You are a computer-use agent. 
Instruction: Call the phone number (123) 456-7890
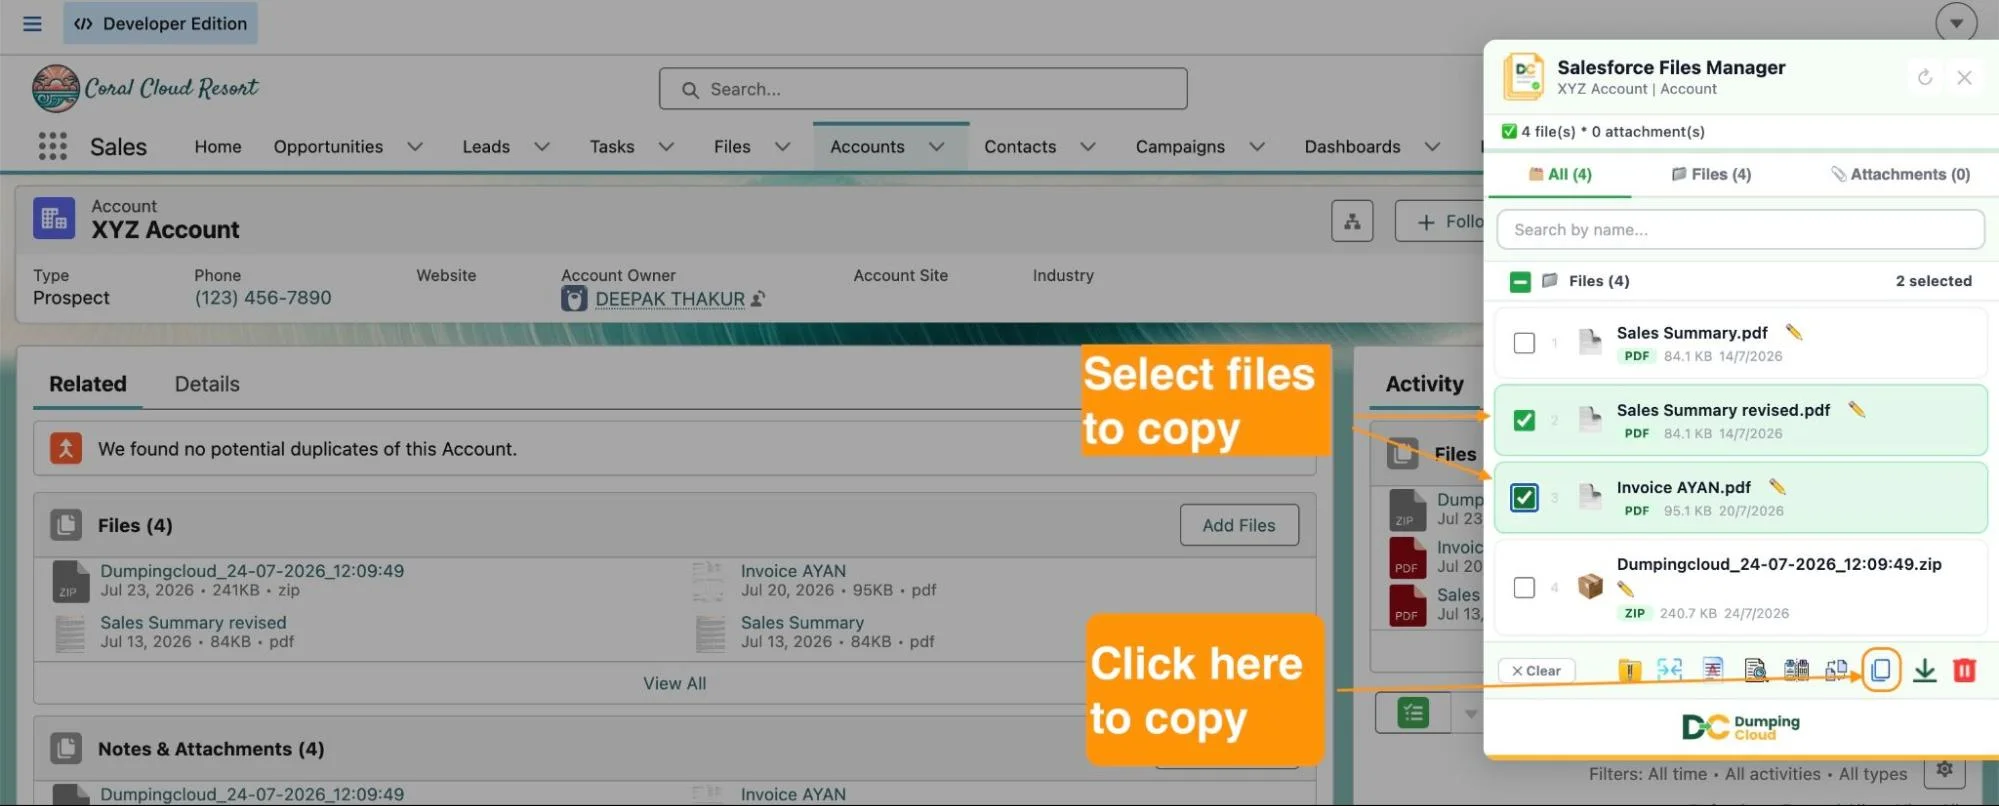(263, 297)
